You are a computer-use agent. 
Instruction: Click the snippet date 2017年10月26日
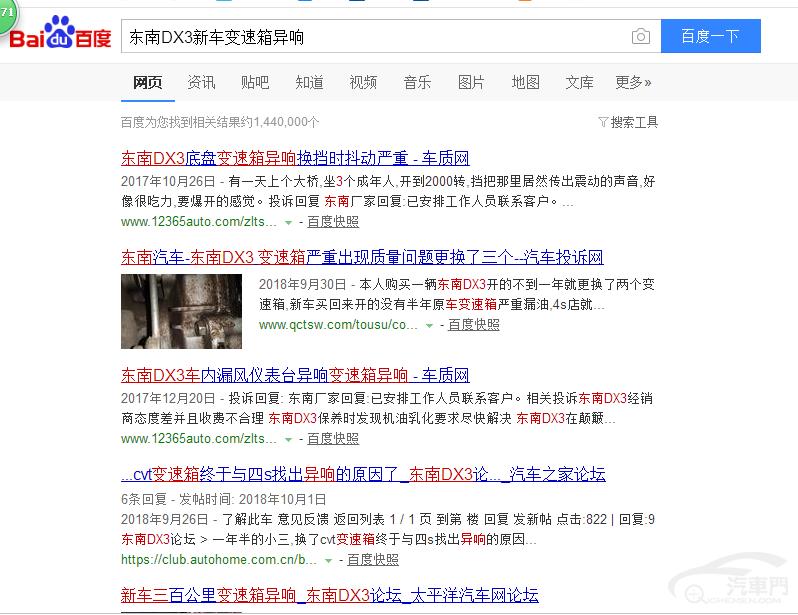(168, 181)
